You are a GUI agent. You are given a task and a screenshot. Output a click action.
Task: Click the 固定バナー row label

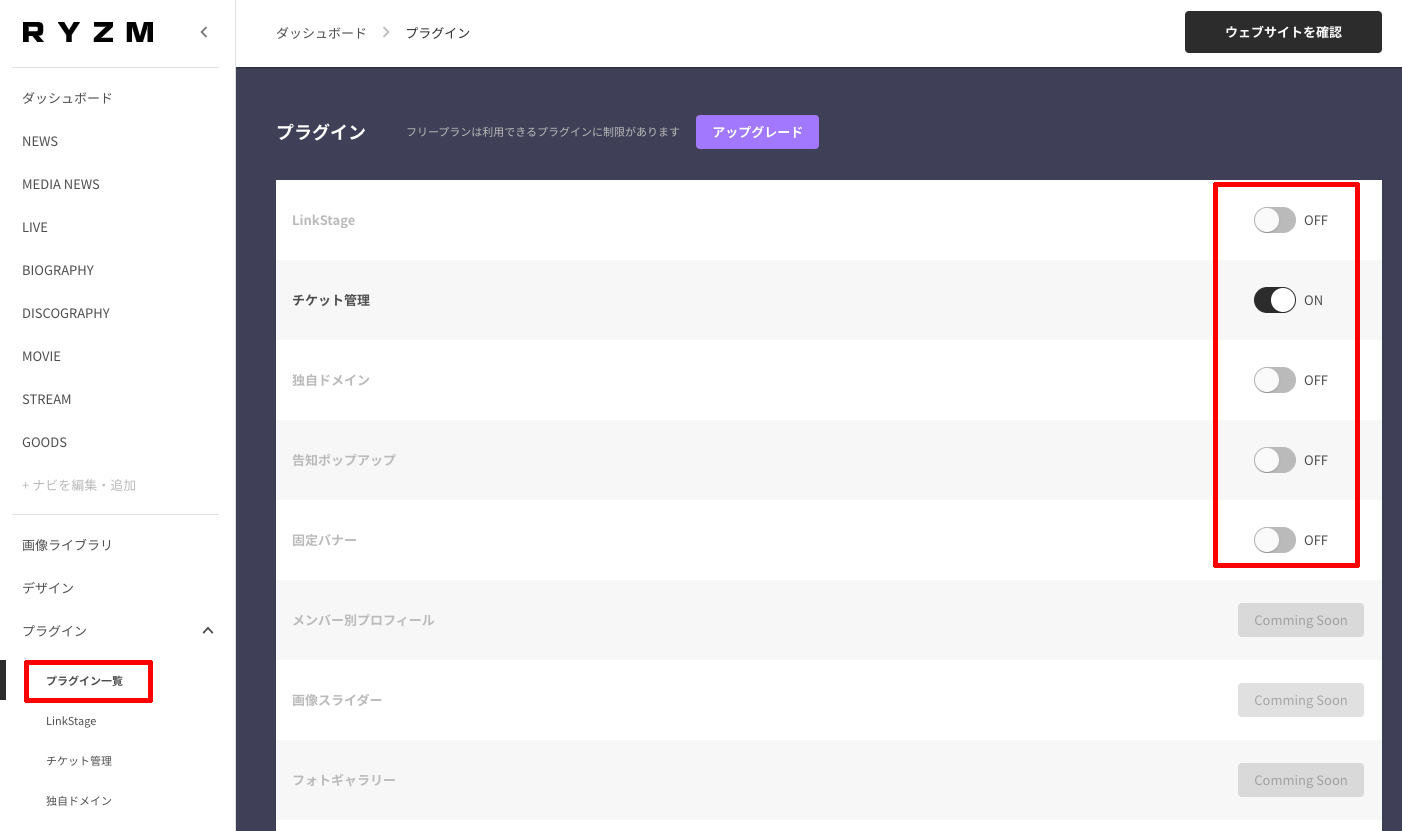click(324, 540)
